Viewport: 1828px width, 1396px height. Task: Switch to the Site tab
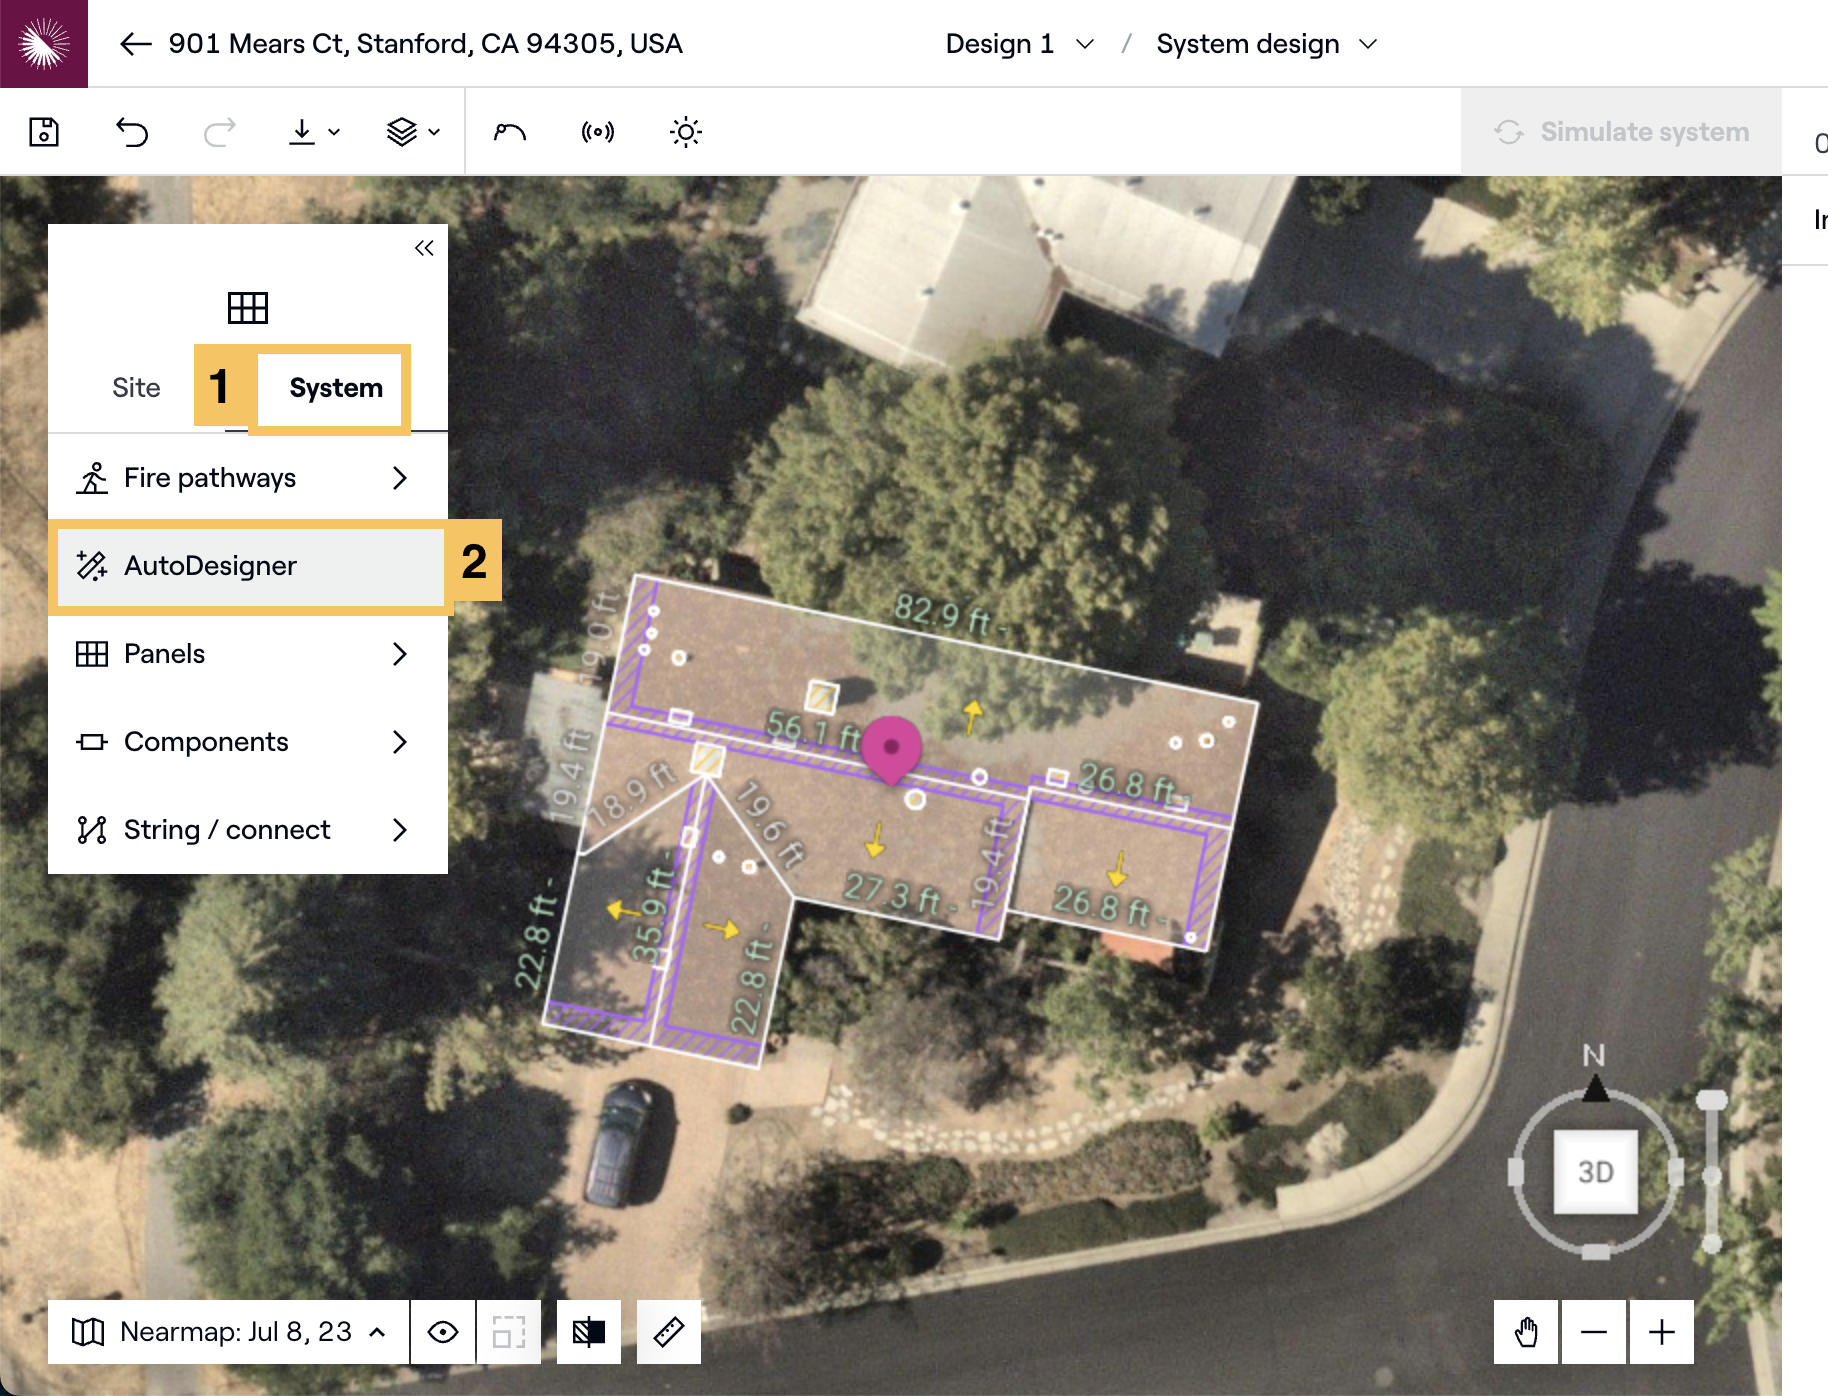pyautogui.click(x=136, y=388)
